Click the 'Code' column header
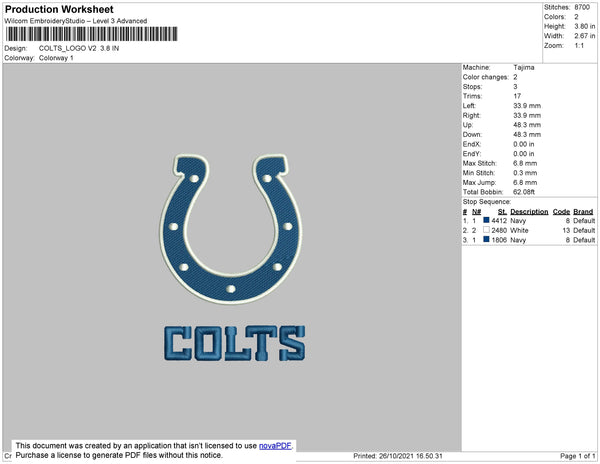This screenshot has height=464, width=600. click(x=561, y=212)
